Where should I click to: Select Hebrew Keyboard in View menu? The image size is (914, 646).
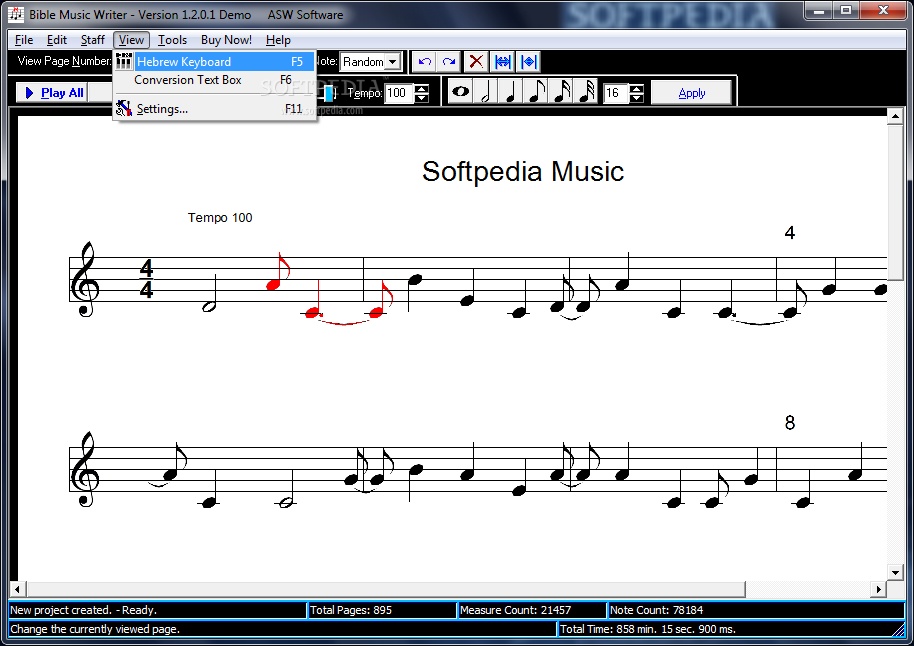(x=215, y=62)
